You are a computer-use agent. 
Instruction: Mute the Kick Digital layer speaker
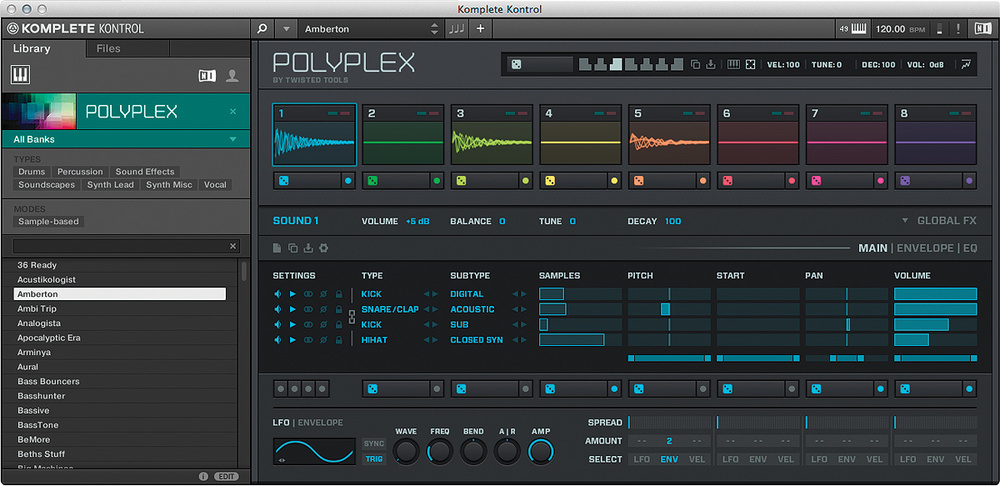click(277, 294)
